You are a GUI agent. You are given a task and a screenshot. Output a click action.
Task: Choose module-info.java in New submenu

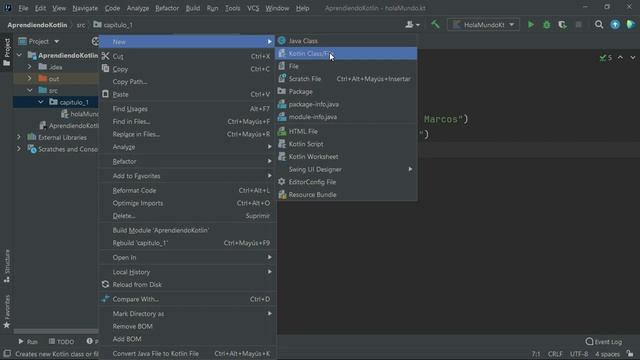click(x=347, y=117)
